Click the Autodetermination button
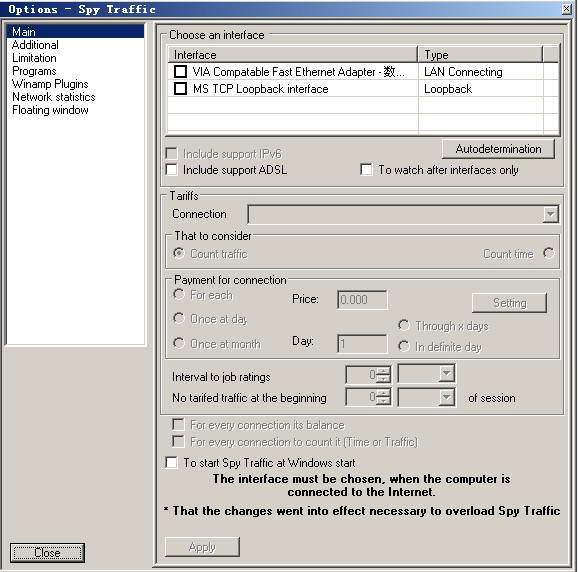This screenshot has width=578, height=572. click(498, 149)
